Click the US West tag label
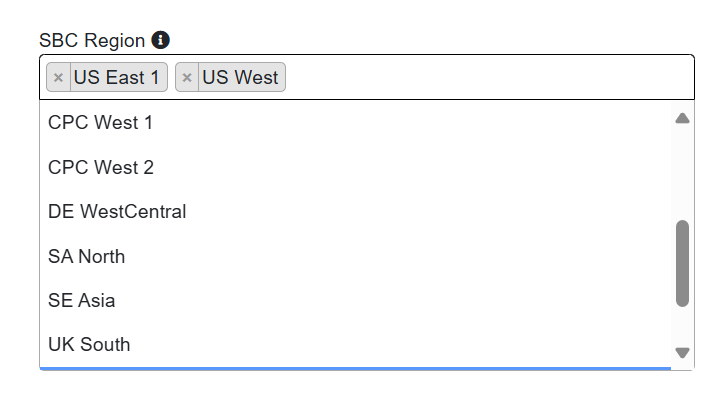Screen dimensions: 727x406 click(x=240, y=77)
